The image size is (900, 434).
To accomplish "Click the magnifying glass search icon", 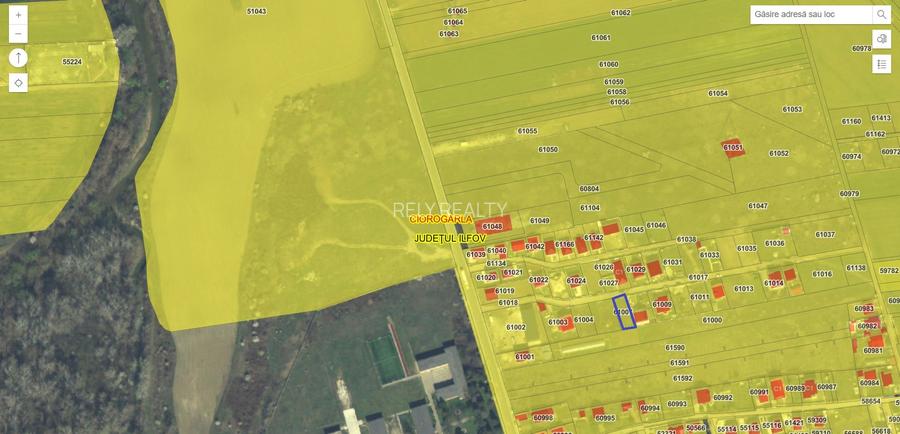I will [x=882, y=14].
